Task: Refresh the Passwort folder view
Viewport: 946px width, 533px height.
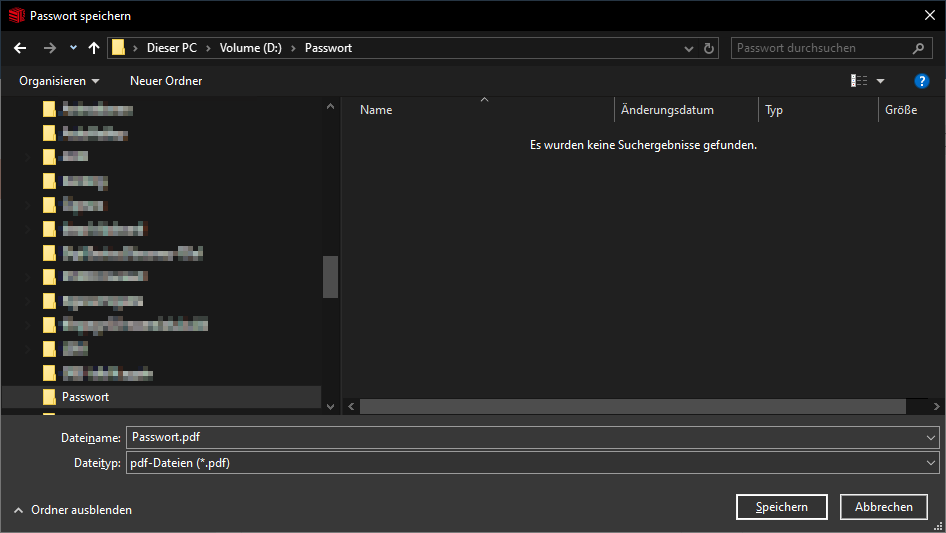Action: 710,48
